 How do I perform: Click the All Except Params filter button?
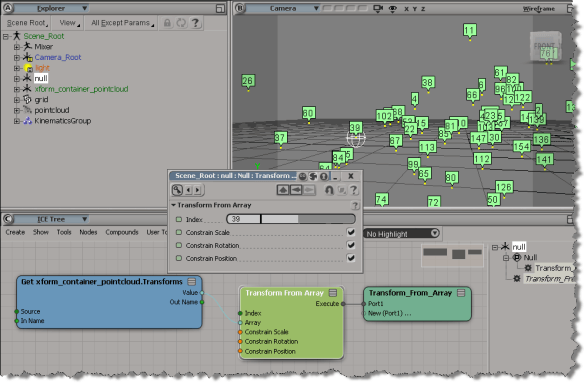click(122, 23)
